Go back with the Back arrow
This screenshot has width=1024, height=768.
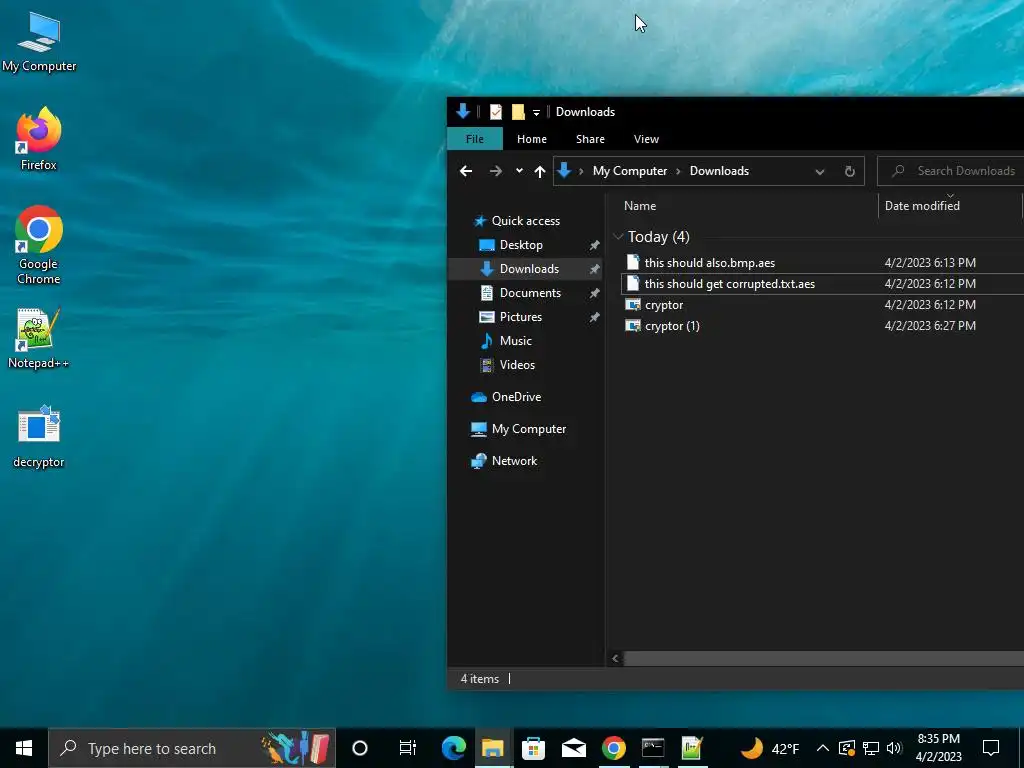pyautogui.click(x=466, y=171)
